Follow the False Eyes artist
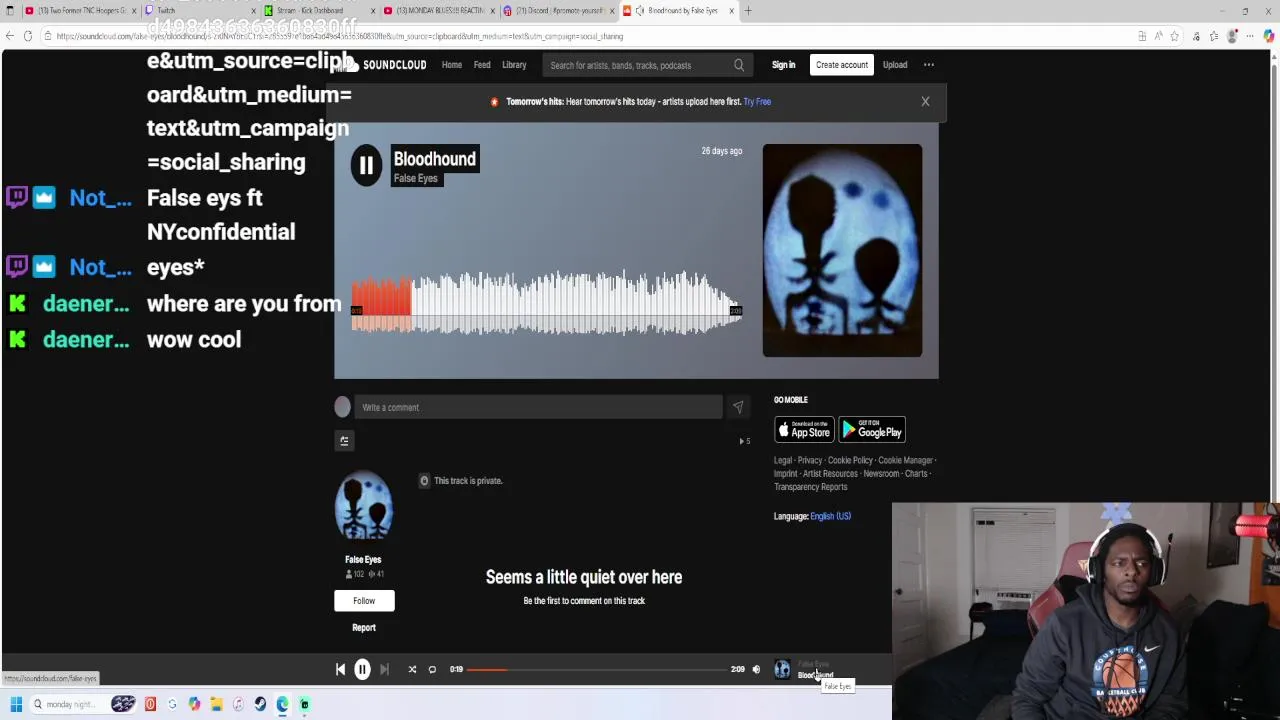The width and height of the screenshot is (1280, 720). tap(364, 601)
